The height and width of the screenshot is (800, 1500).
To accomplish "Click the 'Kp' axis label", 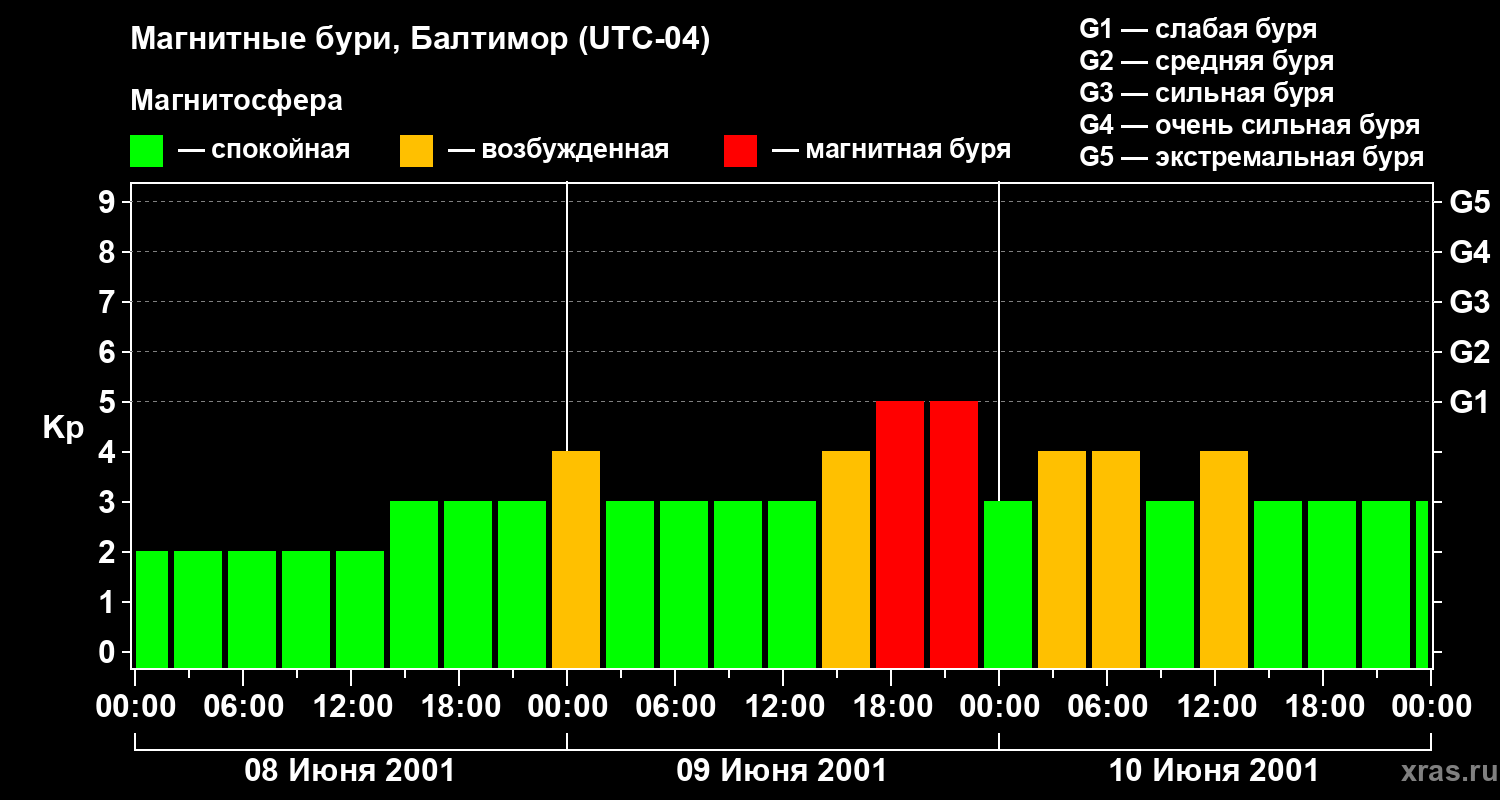I will [x=63, y=427].
